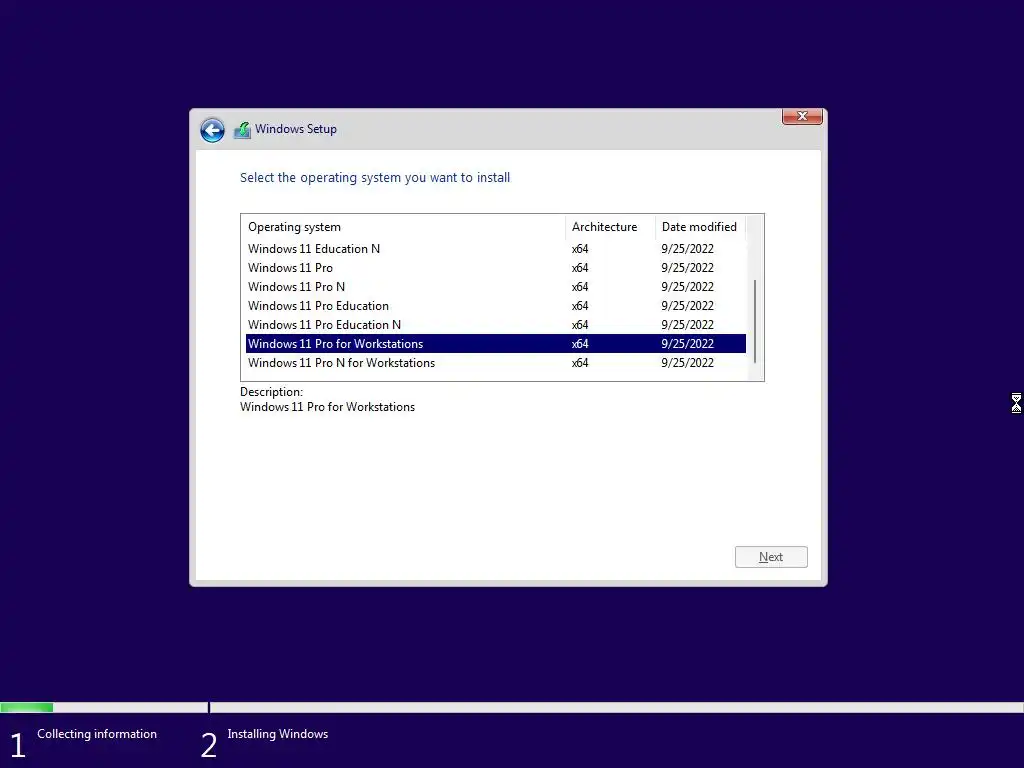The width and height of the screenshot is (1024, 768).
Task: Select Windows 11 Pro for Workstations
Action: pos(496,344)
